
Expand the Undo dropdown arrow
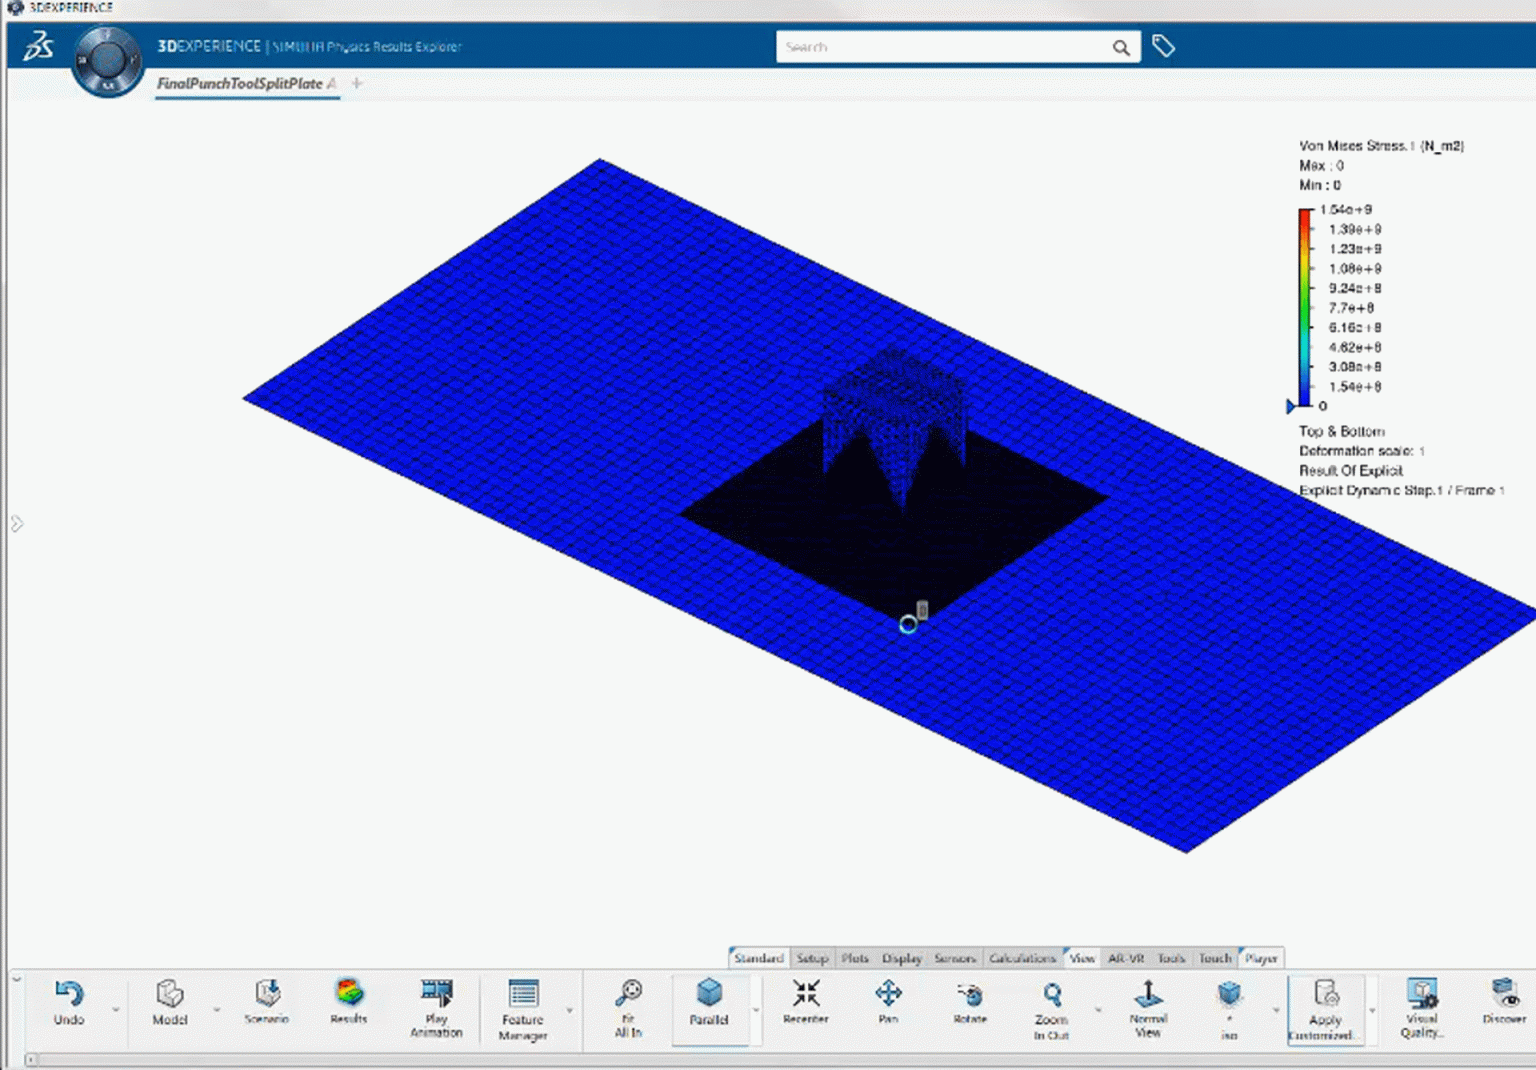click(117, 1012)
